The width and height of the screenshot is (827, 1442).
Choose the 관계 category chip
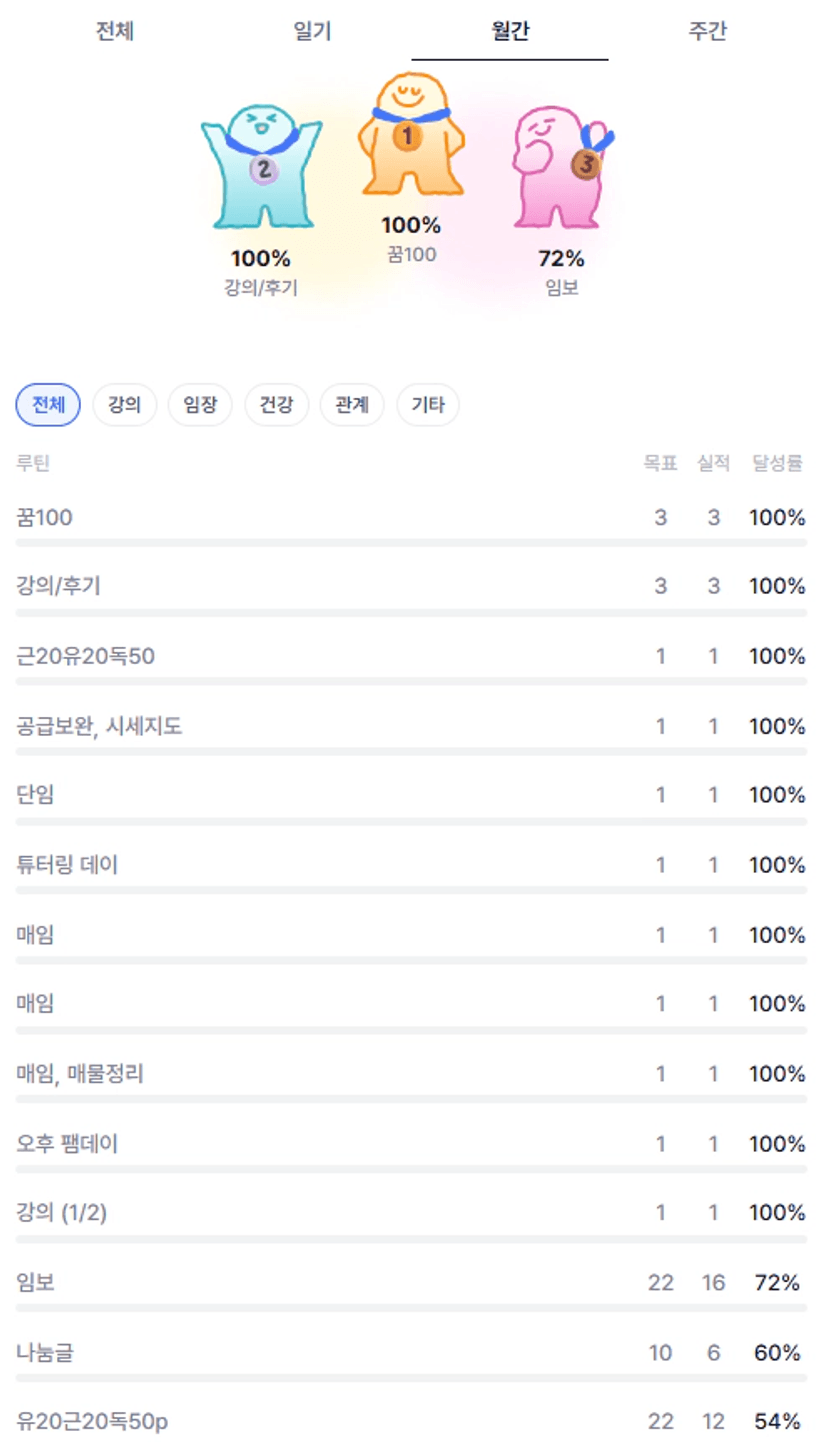point(352,405)
